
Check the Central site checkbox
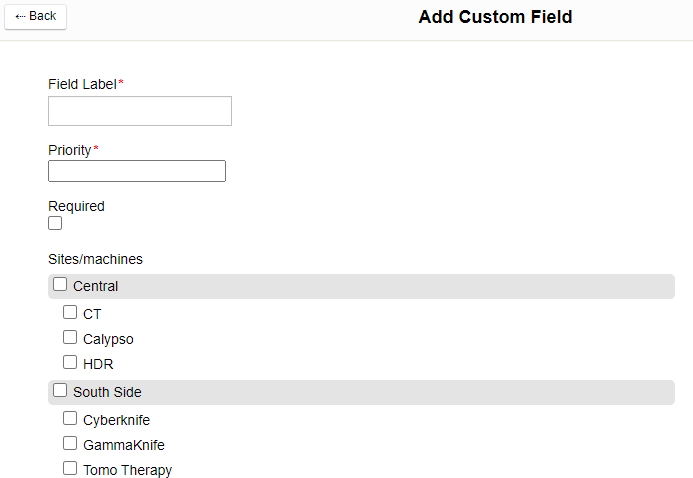(x=60, y=285)
